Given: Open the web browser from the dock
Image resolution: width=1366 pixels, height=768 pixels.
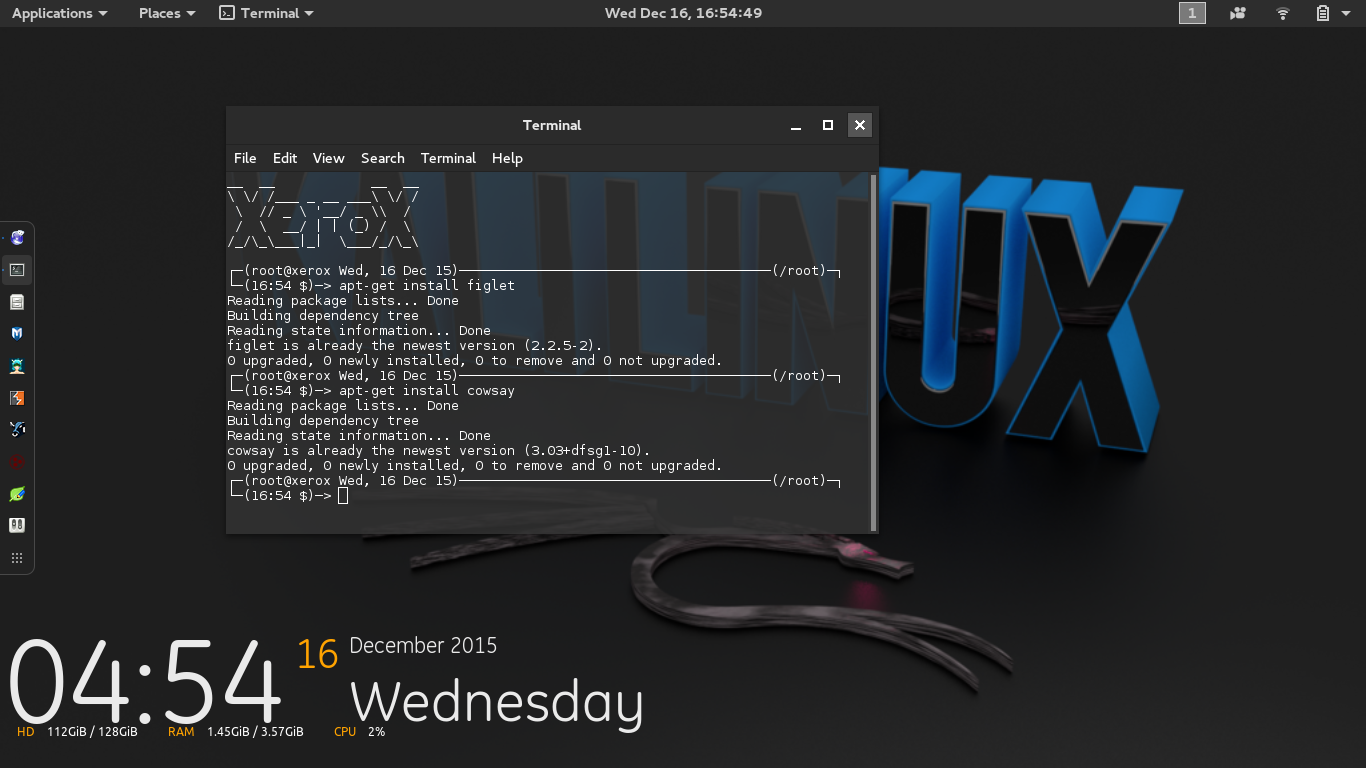Looking at the screenshot, I should 17,237.
